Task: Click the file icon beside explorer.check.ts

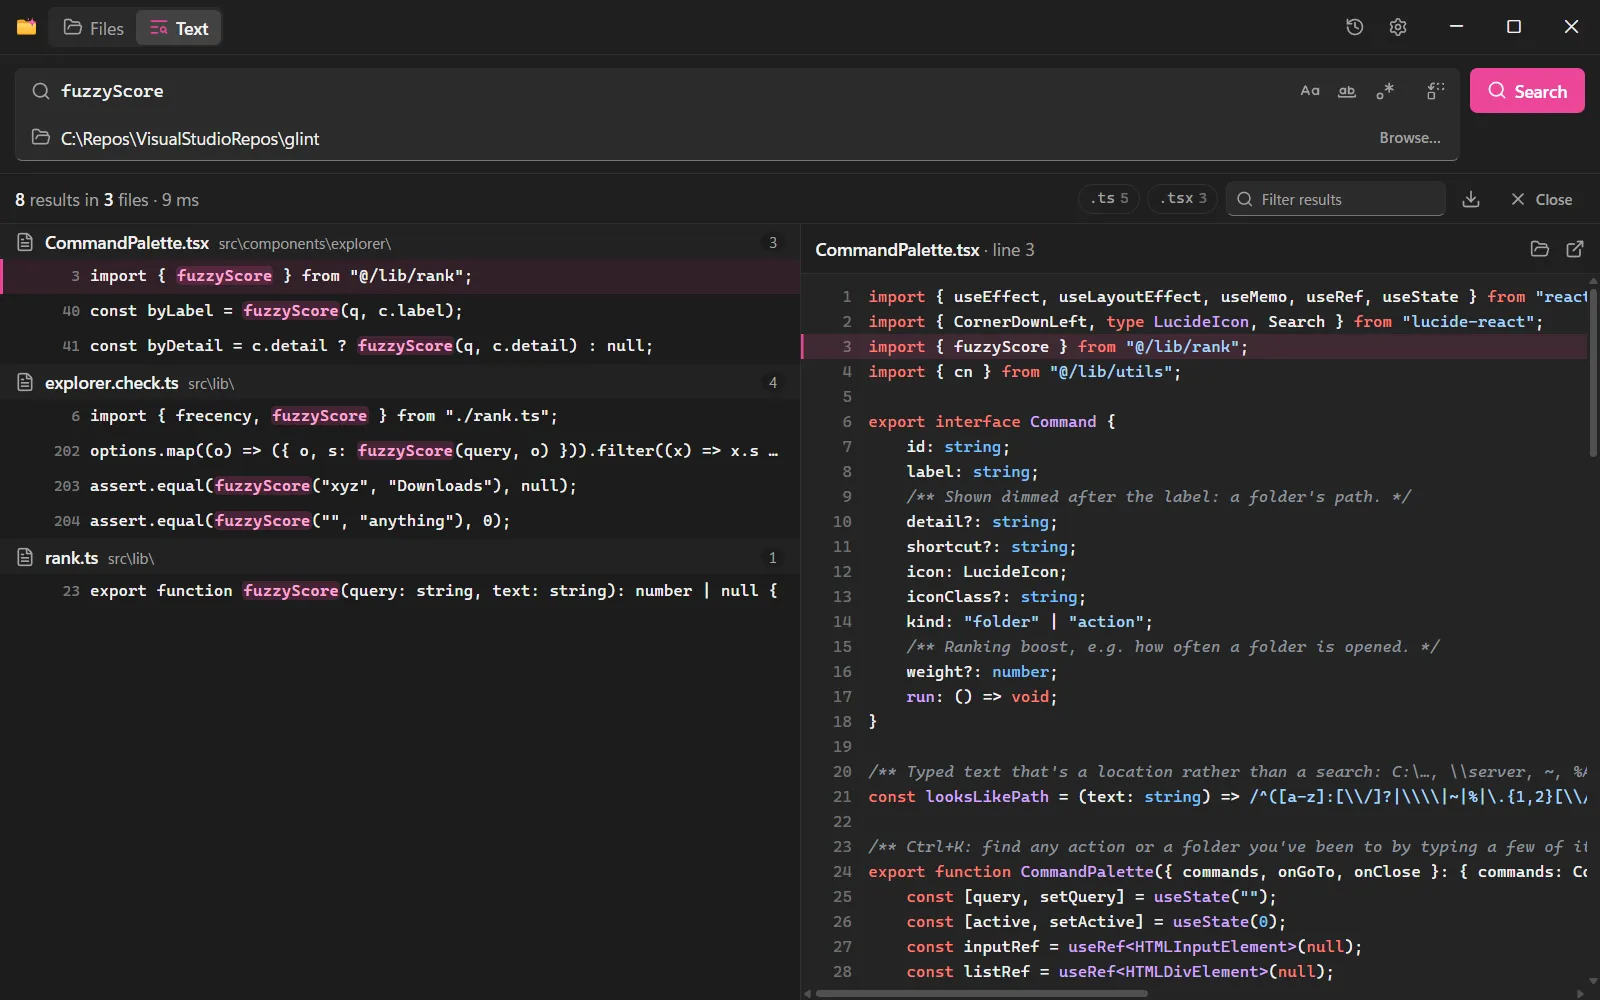Action: pyautogui.click(x=25, y=383)
